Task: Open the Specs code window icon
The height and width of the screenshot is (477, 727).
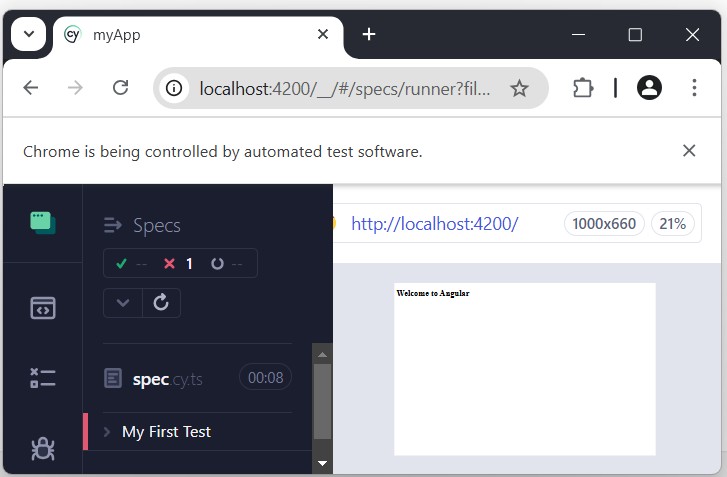Action: click(x=43, y=308)
